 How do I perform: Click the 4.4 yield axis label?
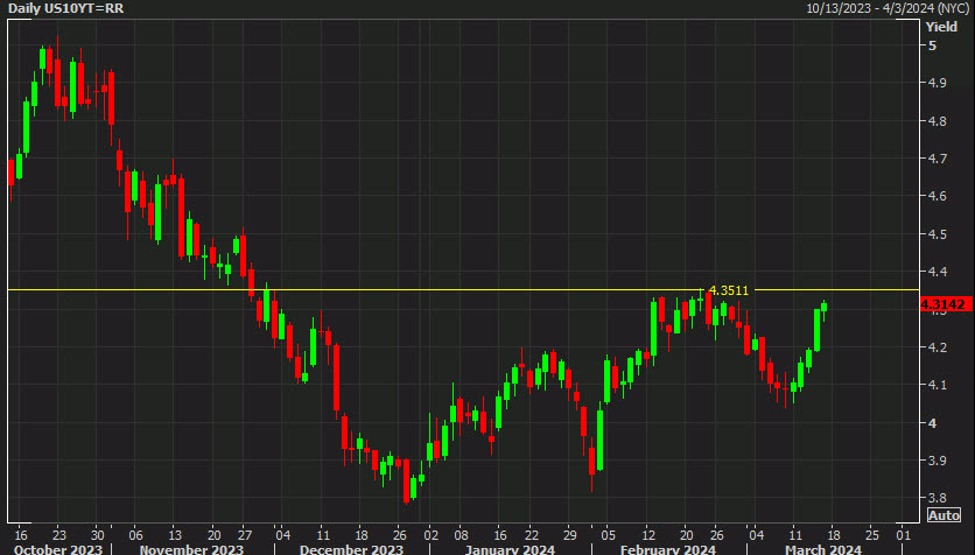click(x=937, y=272)
